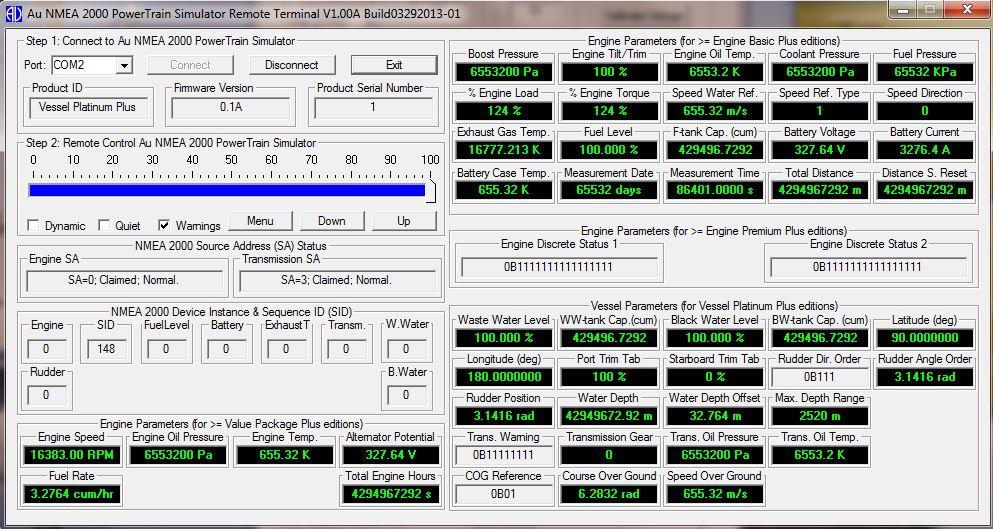Enable the Quiet checkbox

[x=104, y=226]
